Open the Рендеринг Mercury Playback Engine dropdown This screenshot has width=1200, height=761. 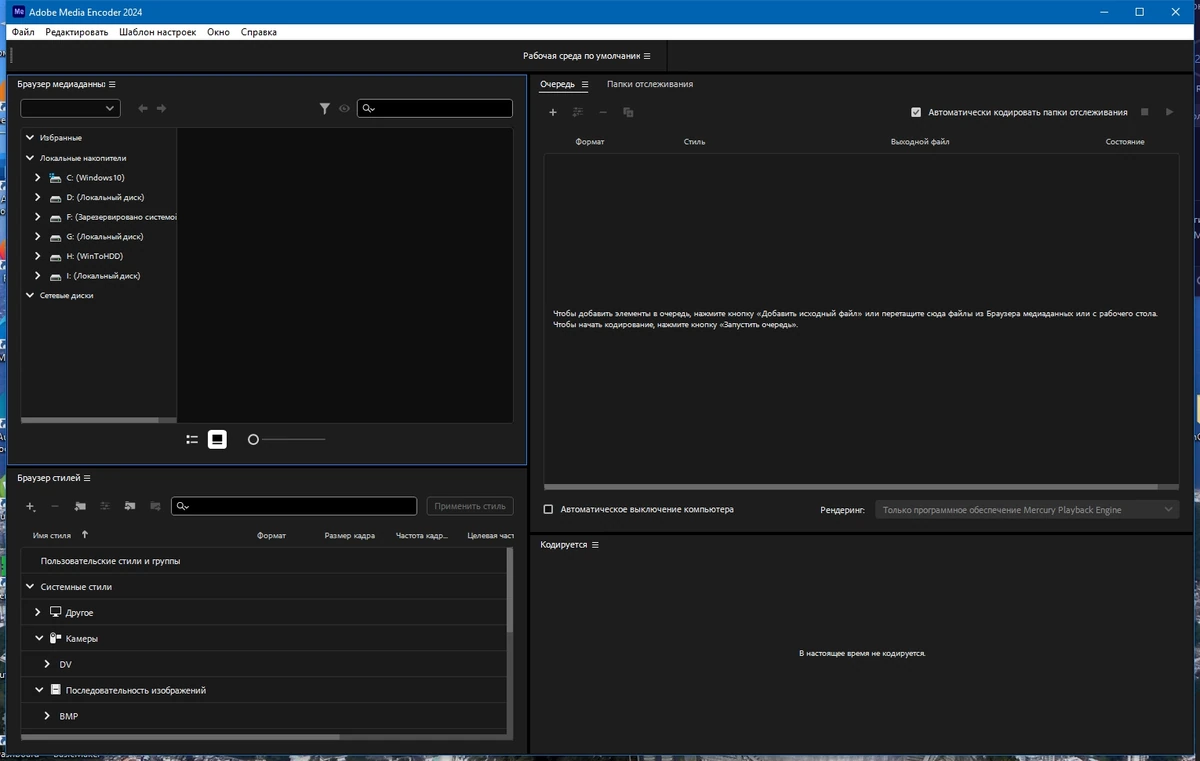[1027, 510]
